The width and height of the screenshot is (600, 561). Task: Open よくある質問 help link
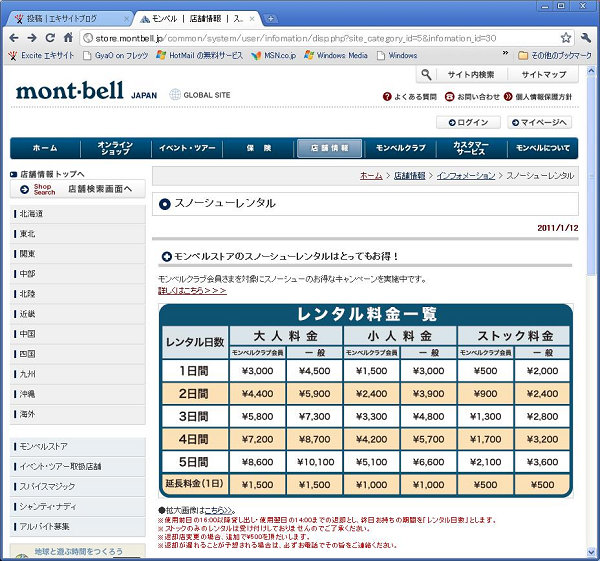click(x=409, y=97)
